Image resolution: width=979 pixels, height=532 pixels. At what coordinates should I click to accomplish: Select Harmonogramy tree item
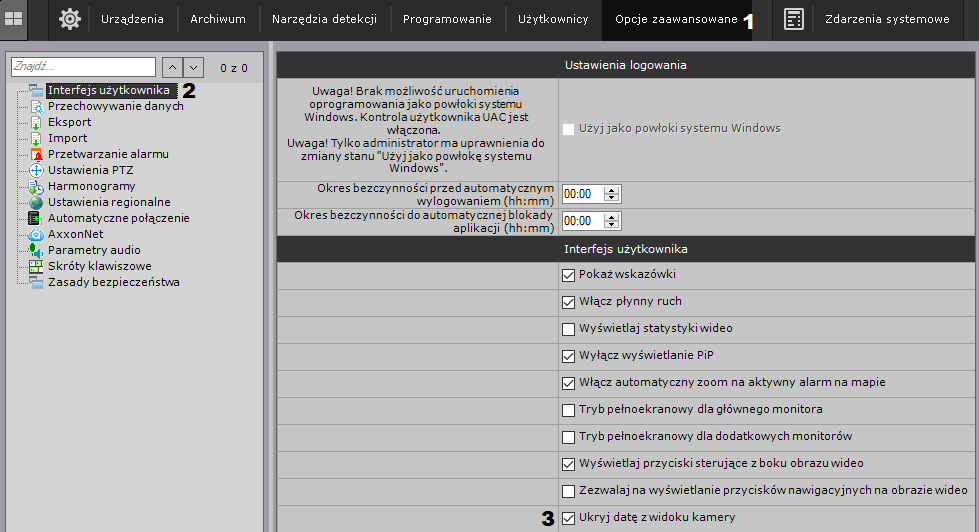click(x=91, y=187)
